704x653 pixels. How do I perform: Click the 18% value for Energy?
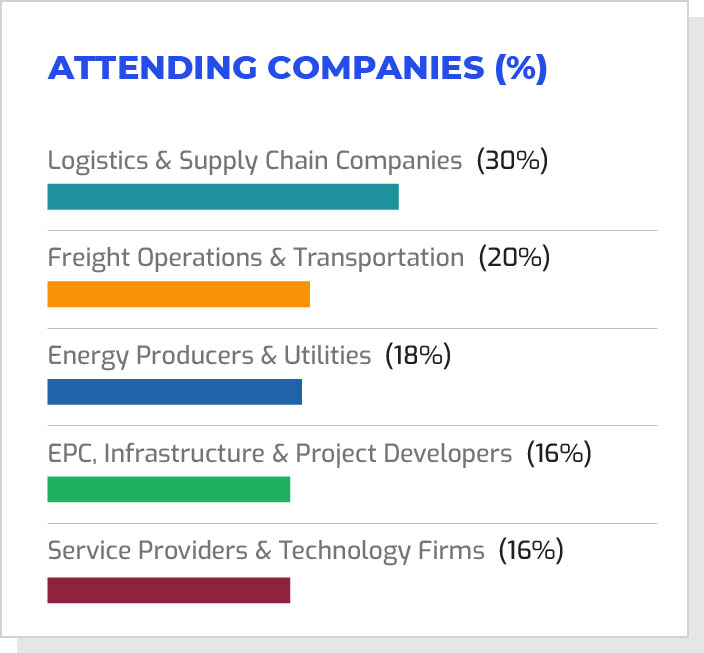coord(418,355)
